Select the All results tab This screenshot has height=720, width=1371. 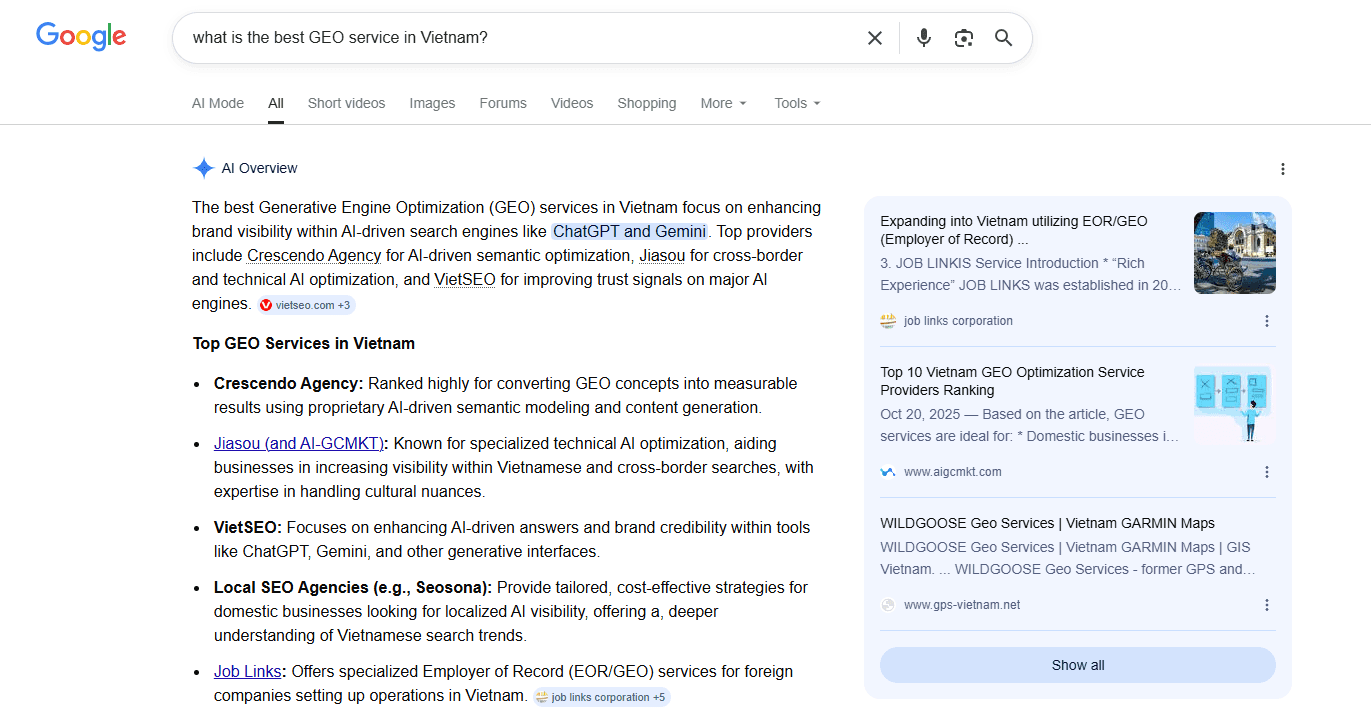click(x=276, y=103)
